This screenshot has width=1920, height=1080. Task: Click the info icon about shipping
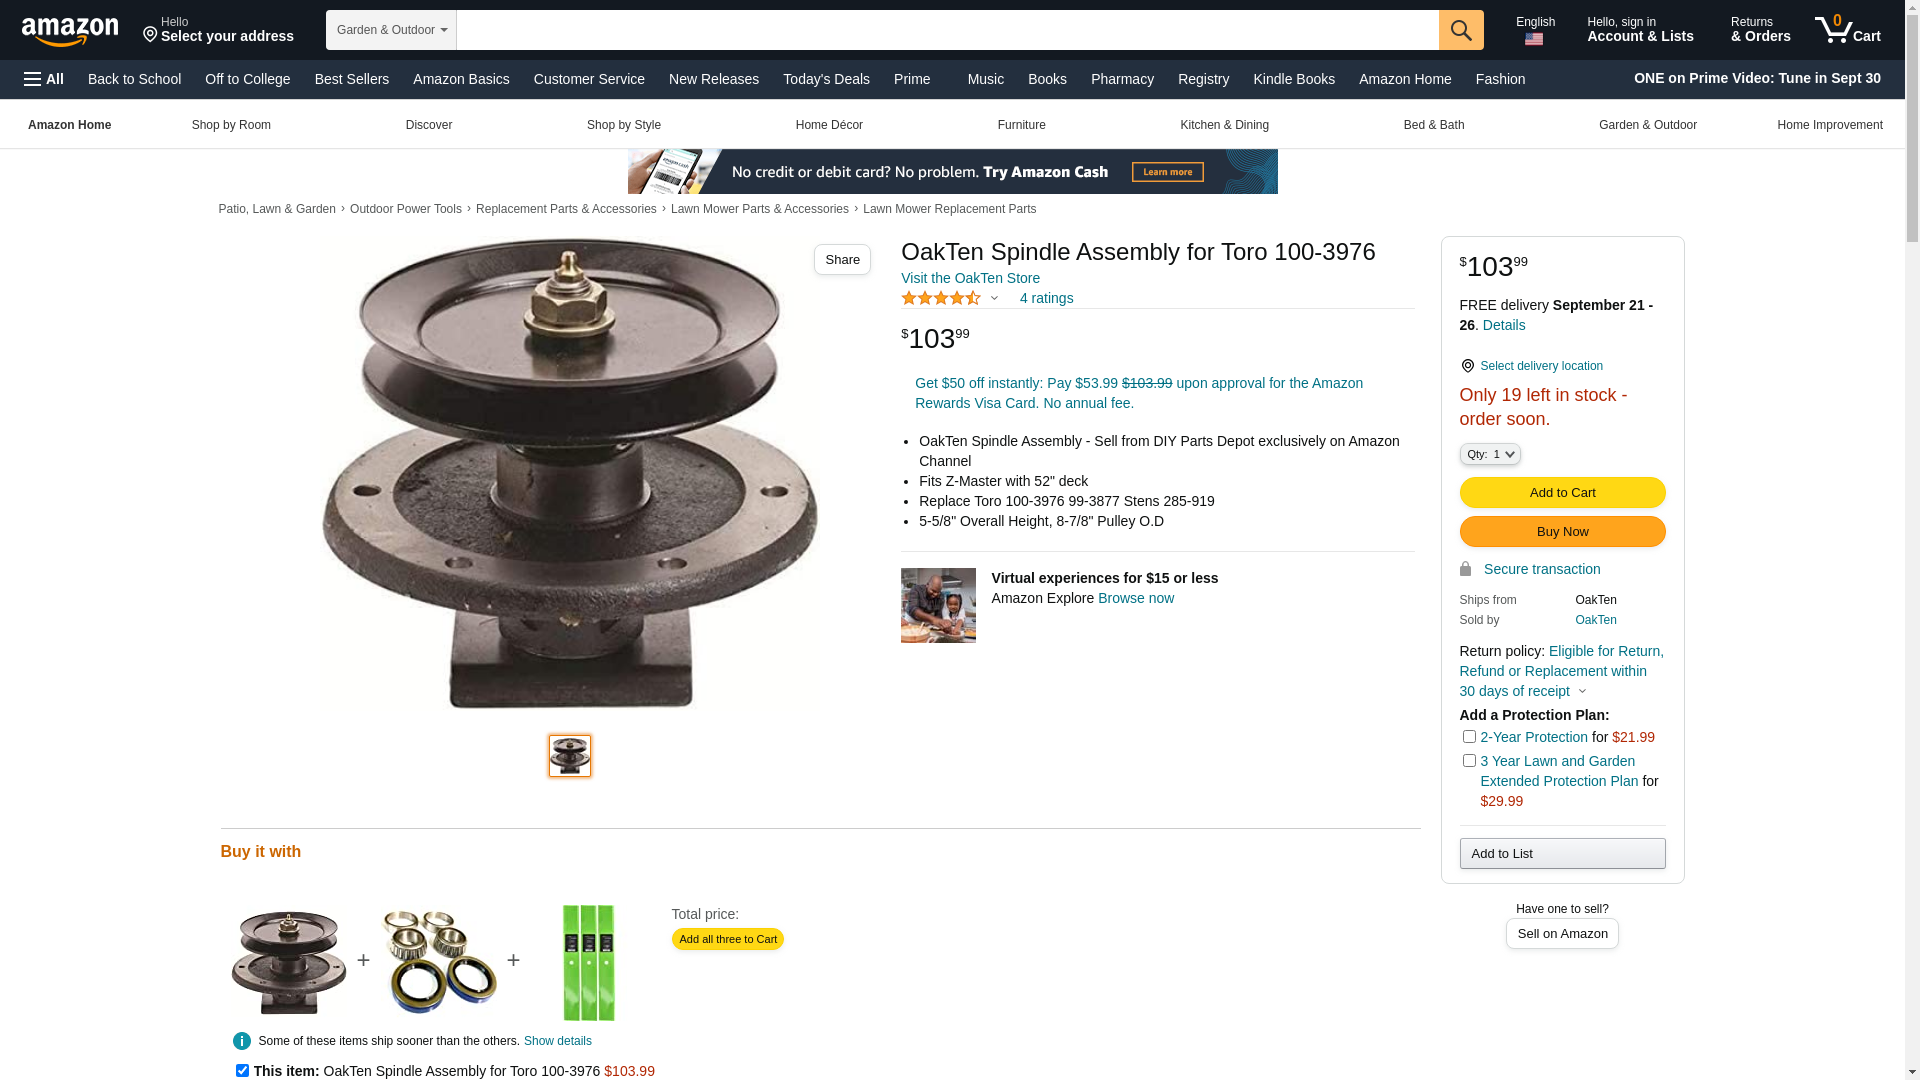point(241,1041)
